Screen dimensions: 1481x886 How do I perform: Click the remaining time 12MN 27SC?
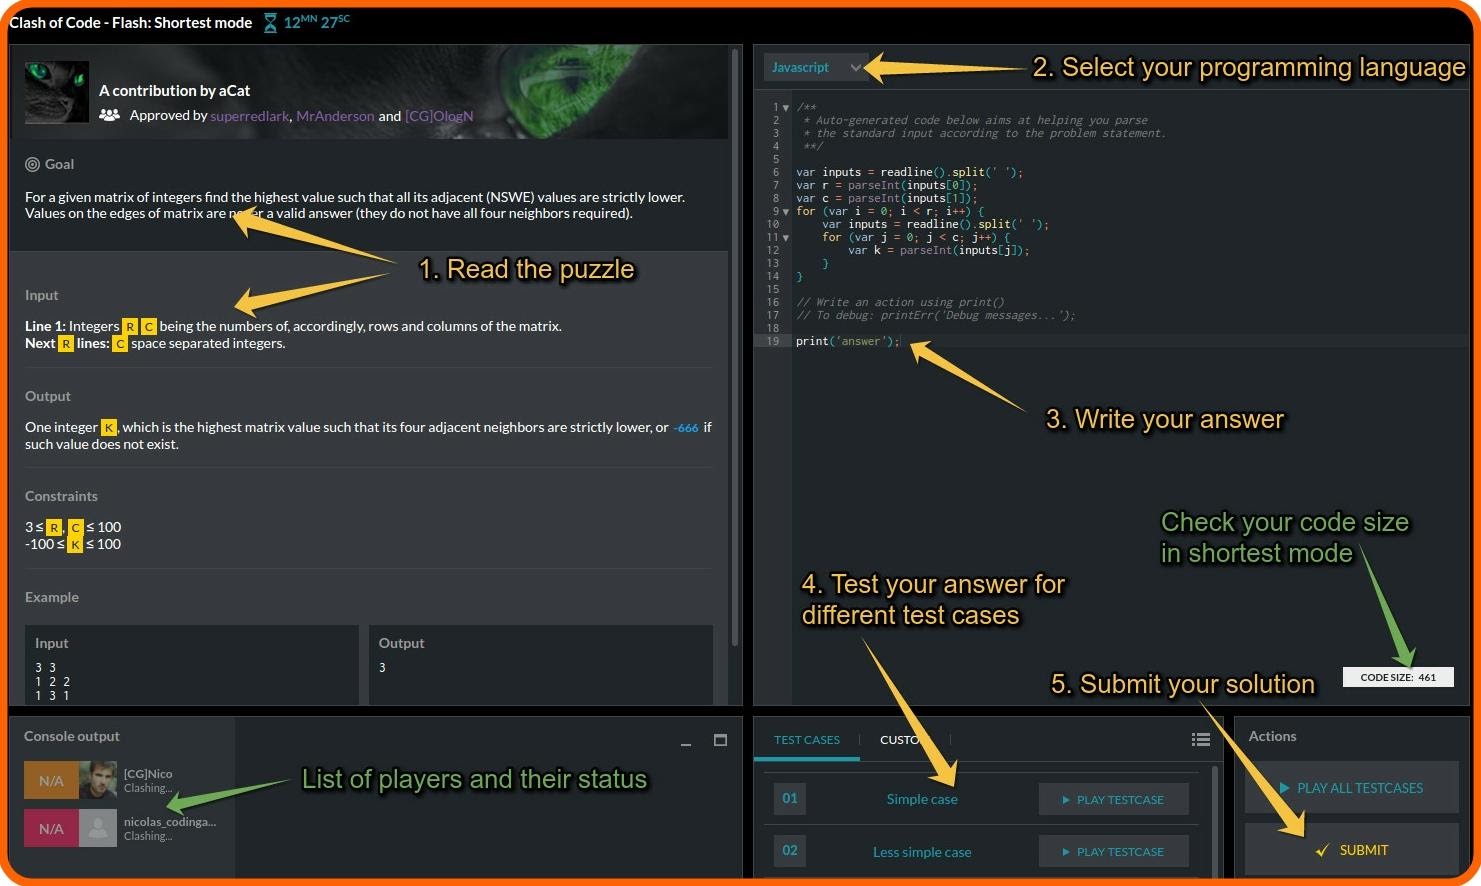click(x=316, y=21)
